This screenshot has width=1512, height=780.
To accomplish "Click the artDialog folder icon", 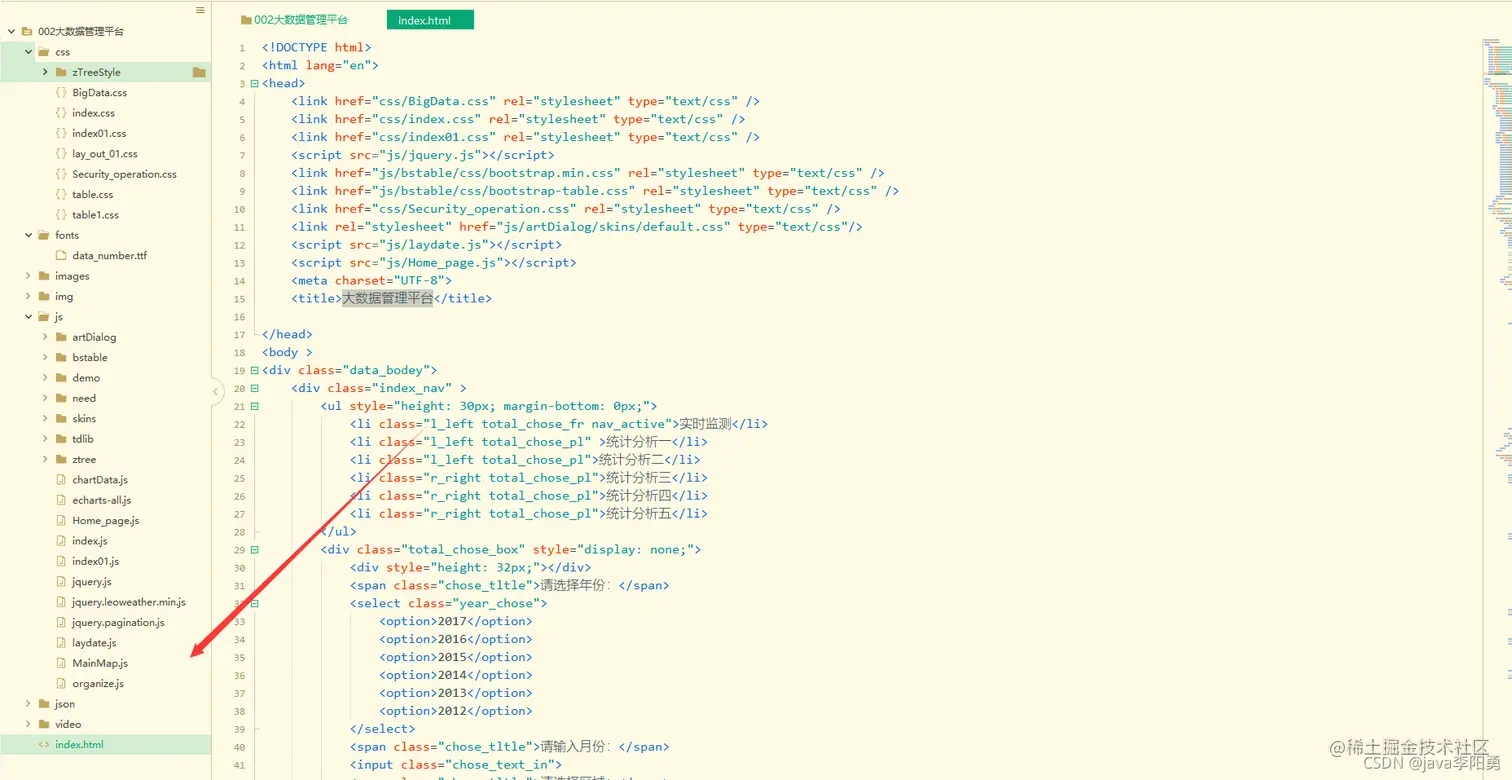I will pyautogui.click(x=62, y=337).
